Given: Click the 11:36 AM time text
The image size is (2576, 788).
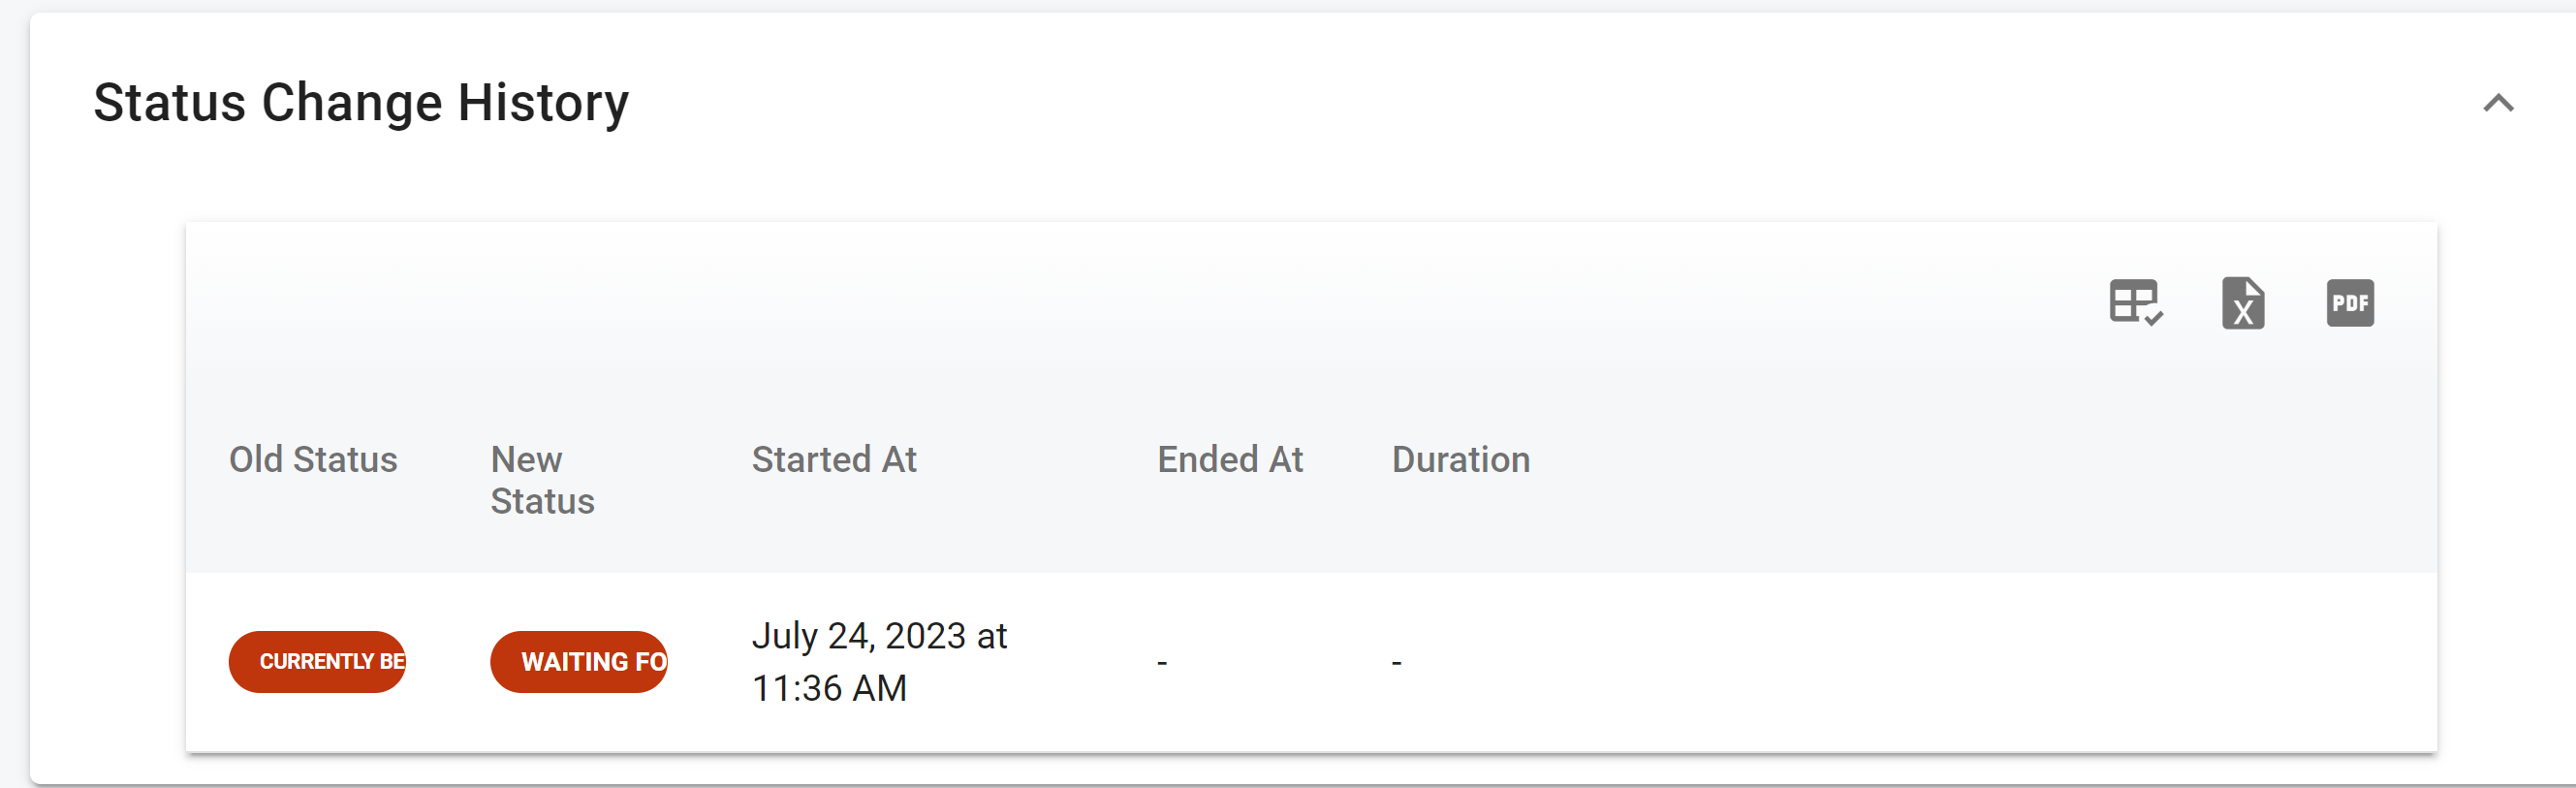Looking at the screenshot, I should (829, 688).
